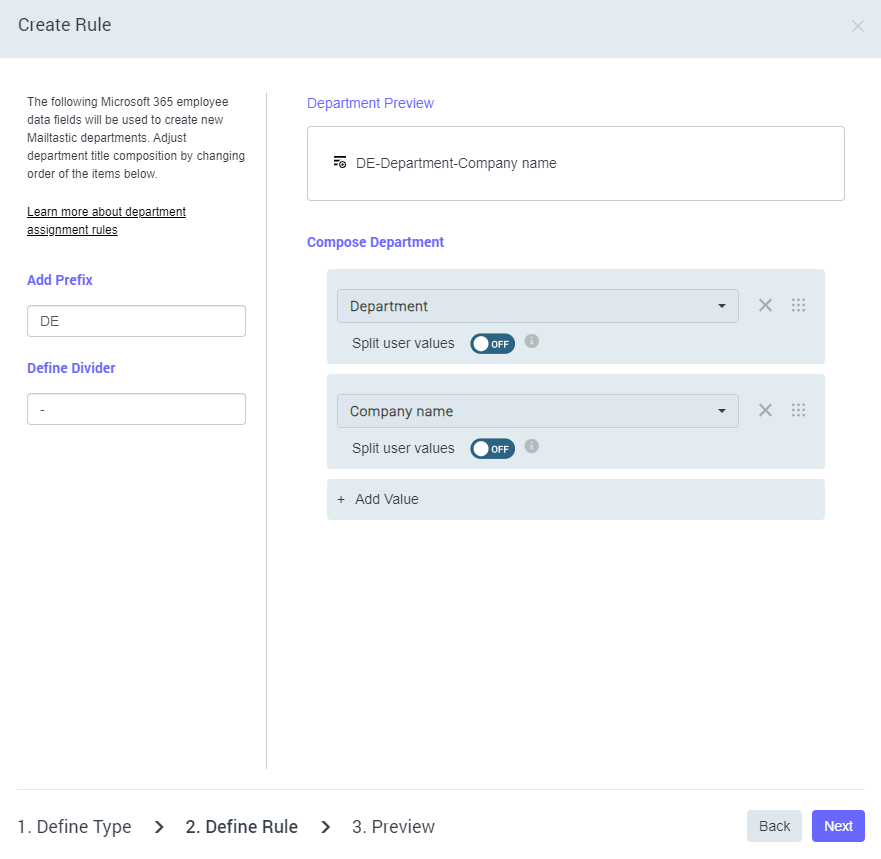881x859 pixels.
Task: Open the Company name field dropdown
Action: pos(537,411)
